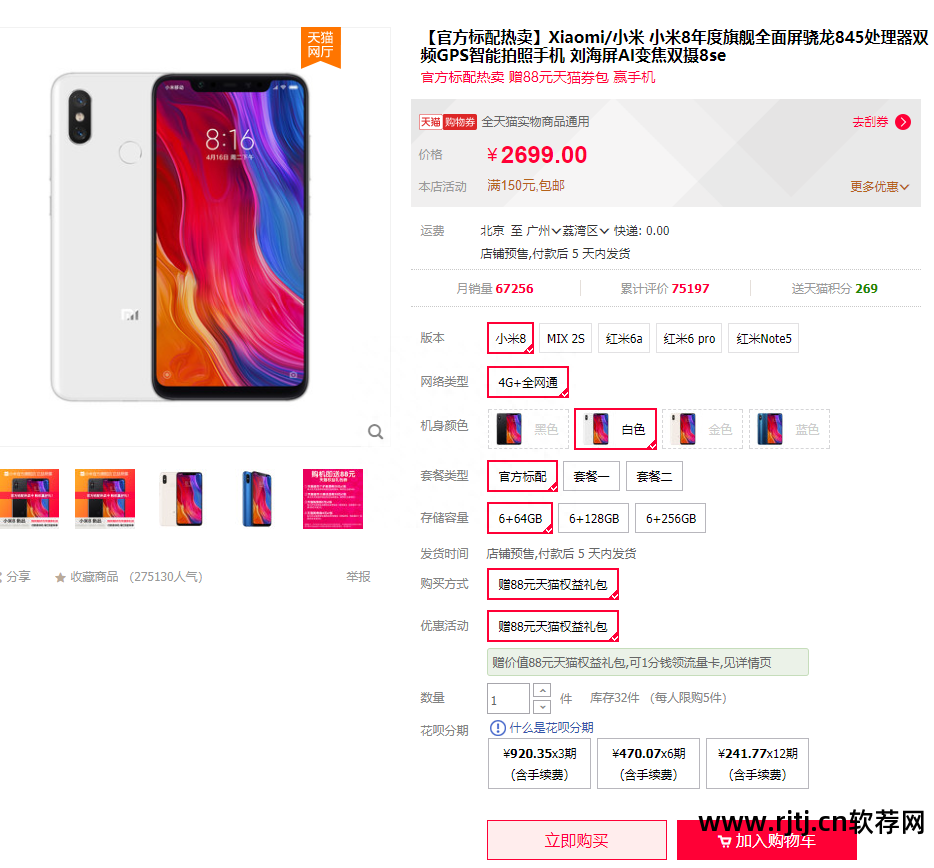The height and width of the screenshot is (868, 934).
Task: Pick the 3期 installment plan
Action: (539, 763)
